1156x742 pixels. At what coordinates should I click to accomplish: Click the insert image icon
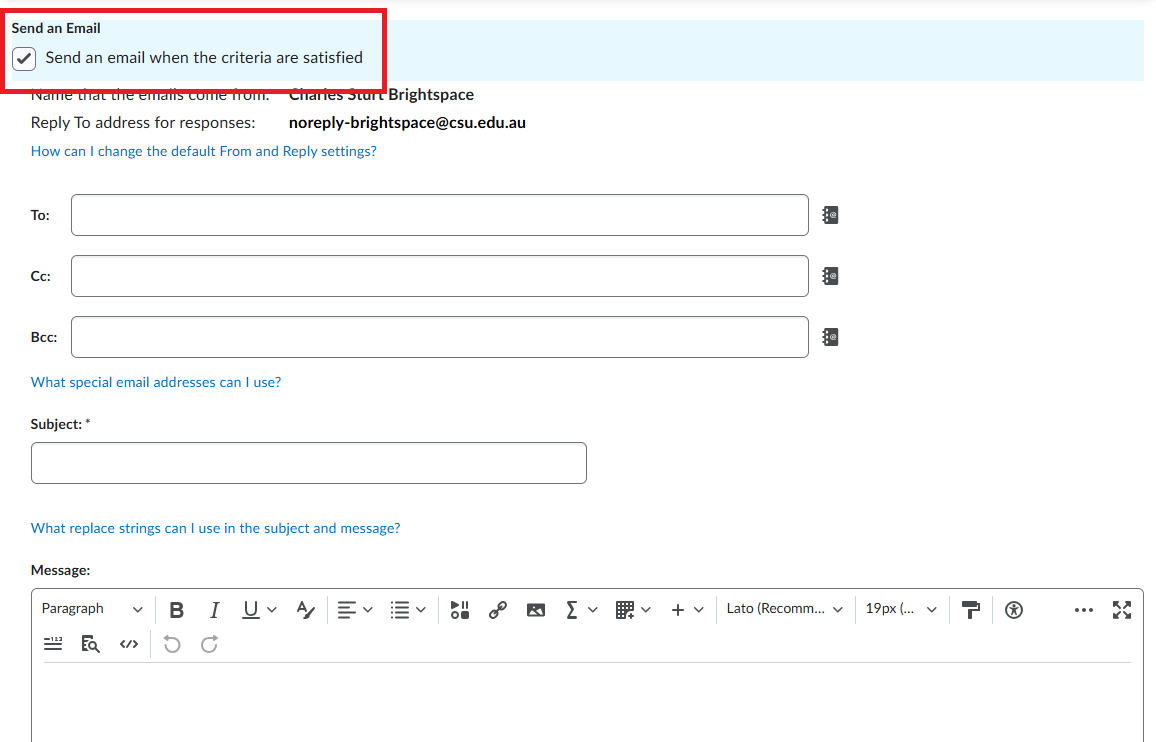click(536, 610)
